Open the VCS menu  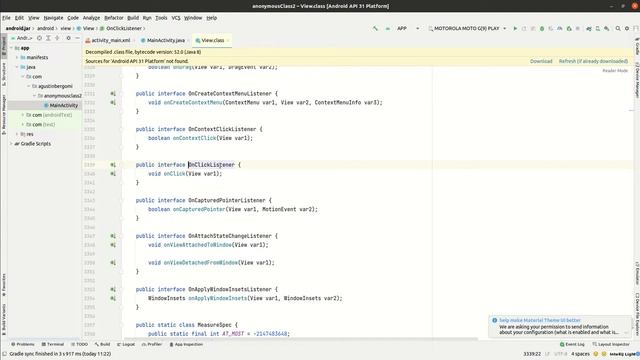pos(176,18)
